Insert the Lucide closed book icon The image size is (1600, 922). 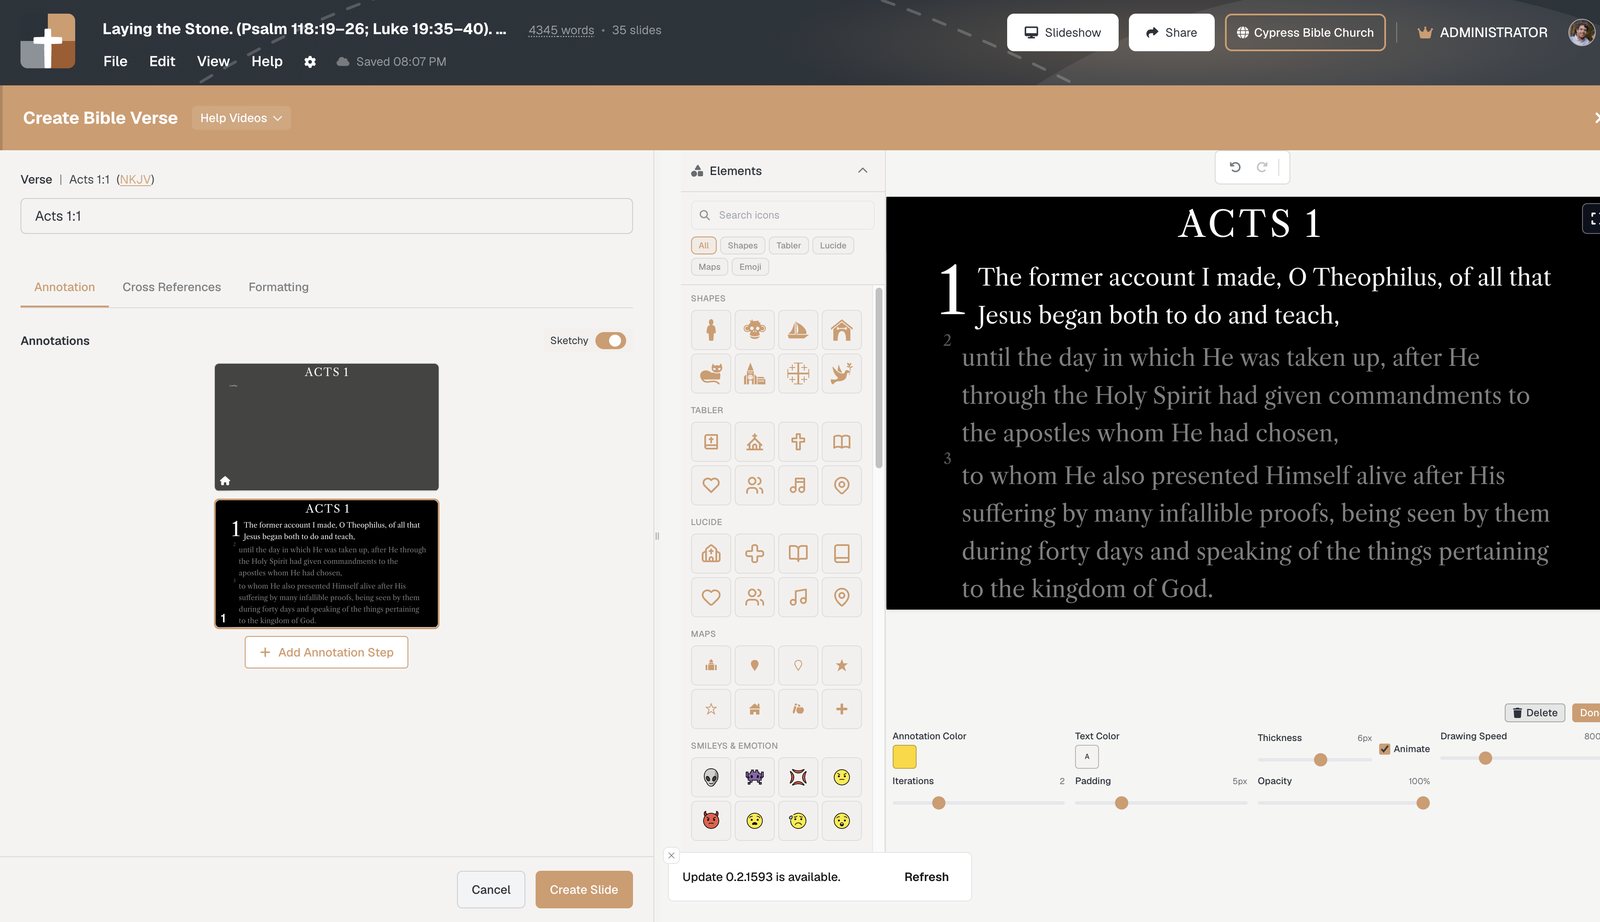pos(842,553)
